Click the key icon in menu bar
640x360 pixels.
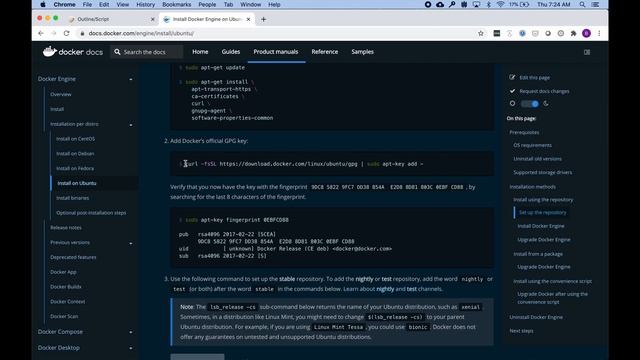pyautogui.click(x=452, y=4)
